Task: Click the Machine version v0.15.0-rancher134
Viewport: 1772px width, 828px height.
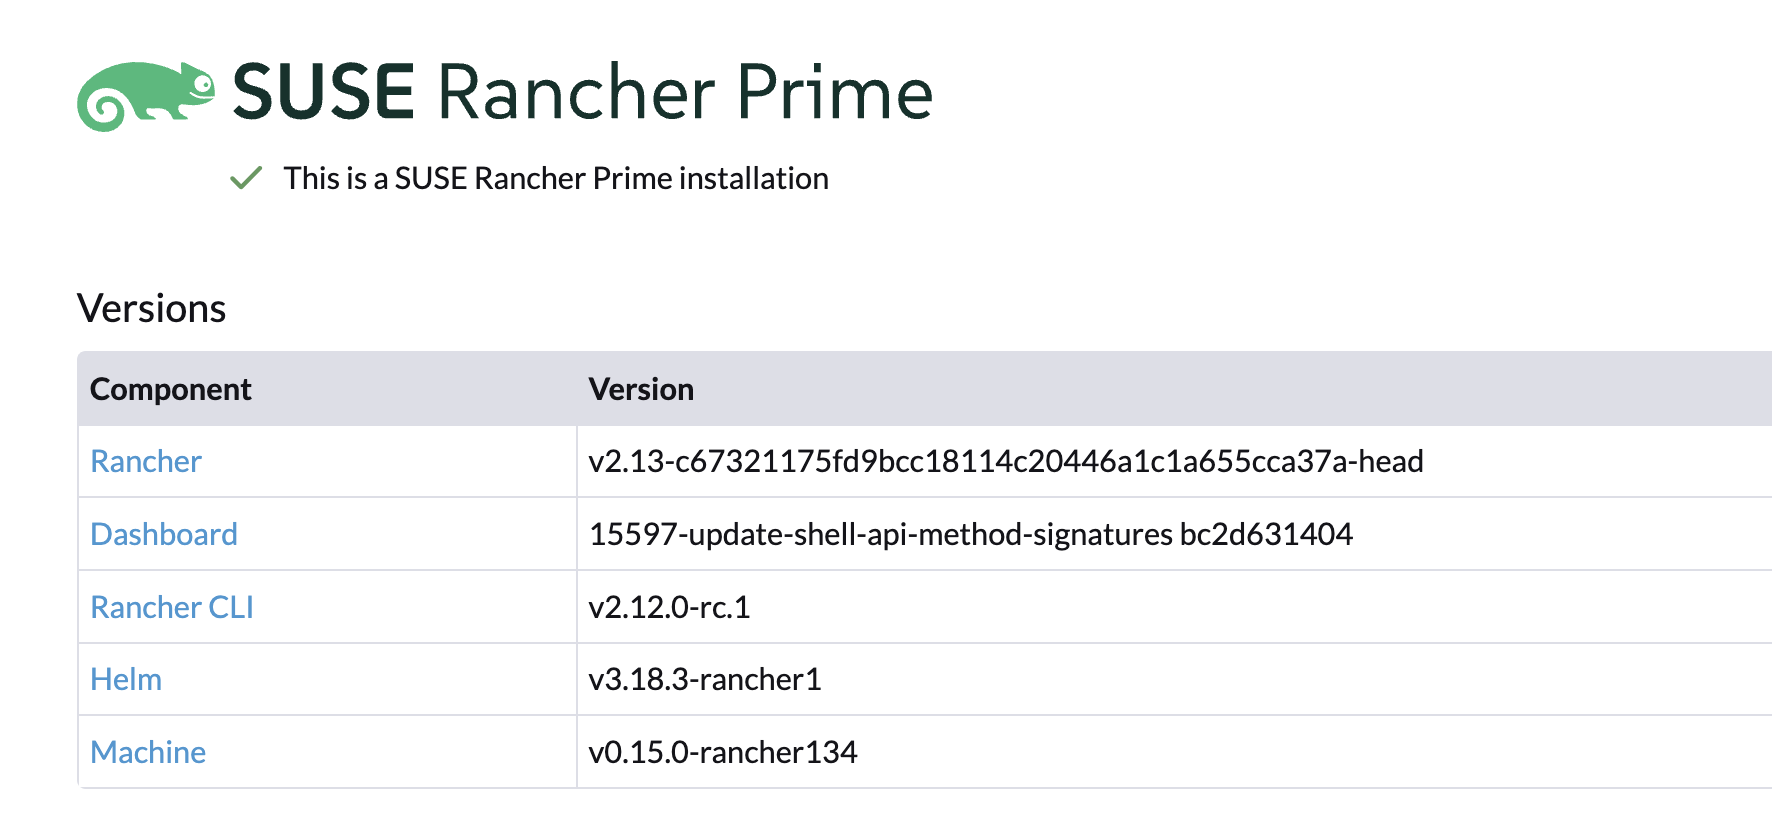Action: click(722, 751)
